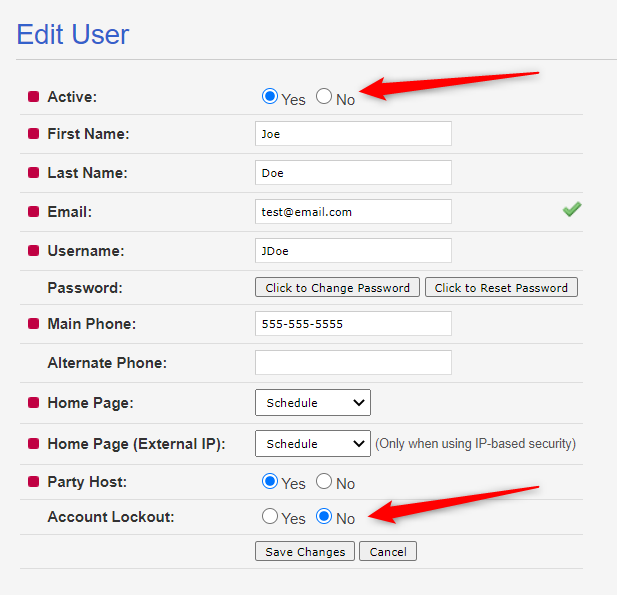The image size is (617, 595).
Task: Click the Click to Change Password button
Action: pos(337,287)
